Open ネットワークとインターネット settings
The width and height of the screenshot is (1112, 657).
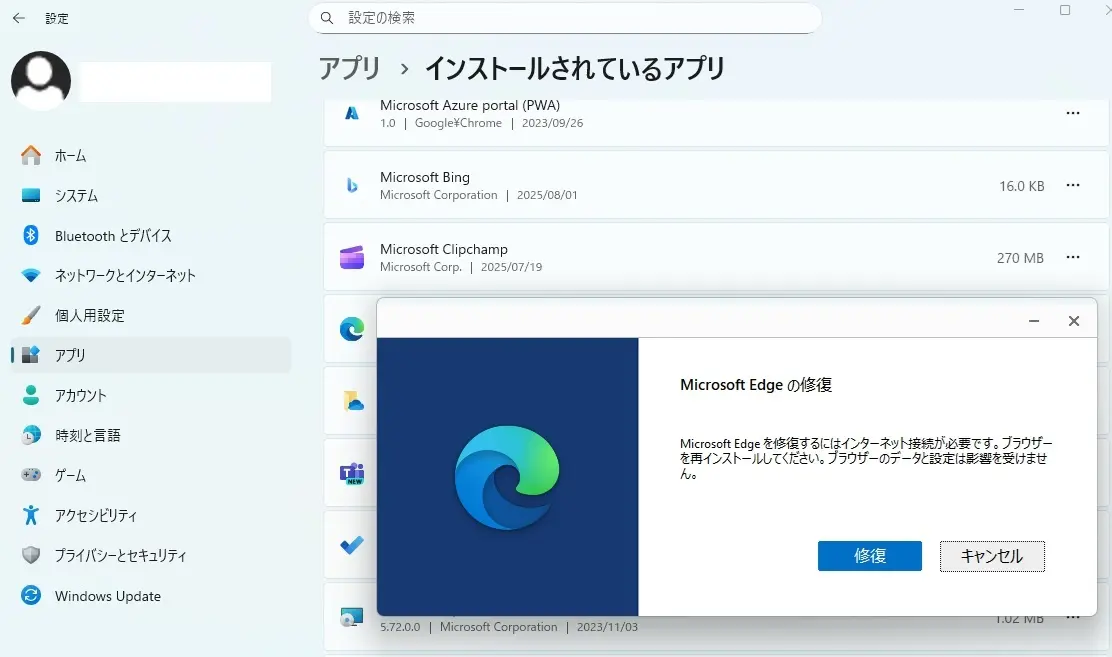[x=150, y=275]
